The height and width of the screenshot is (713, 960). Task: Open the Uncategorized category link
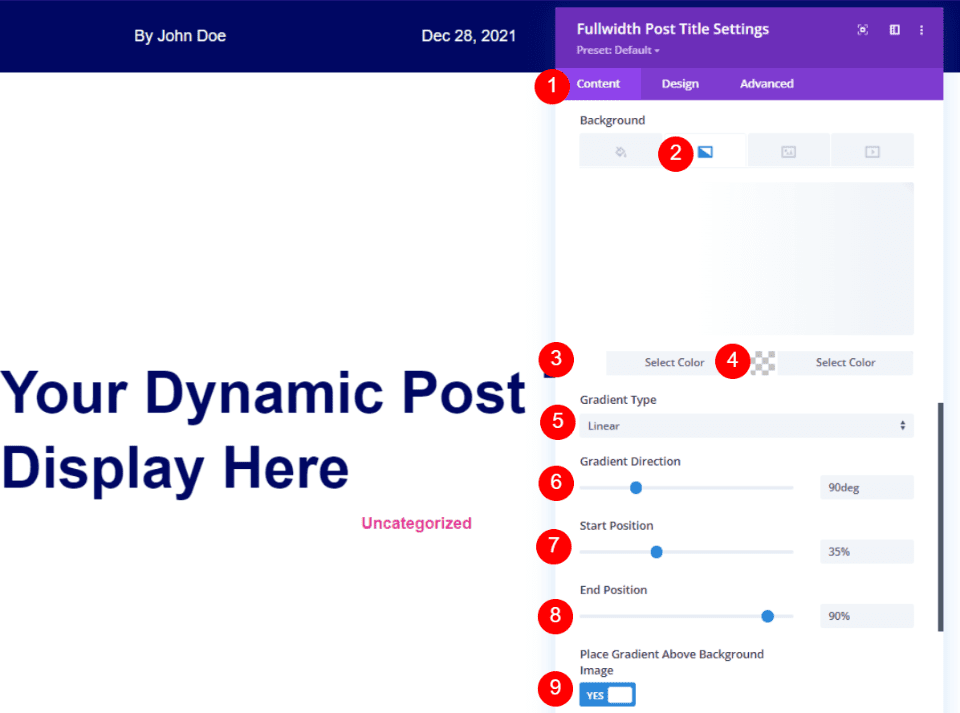[x=416, y=523]
